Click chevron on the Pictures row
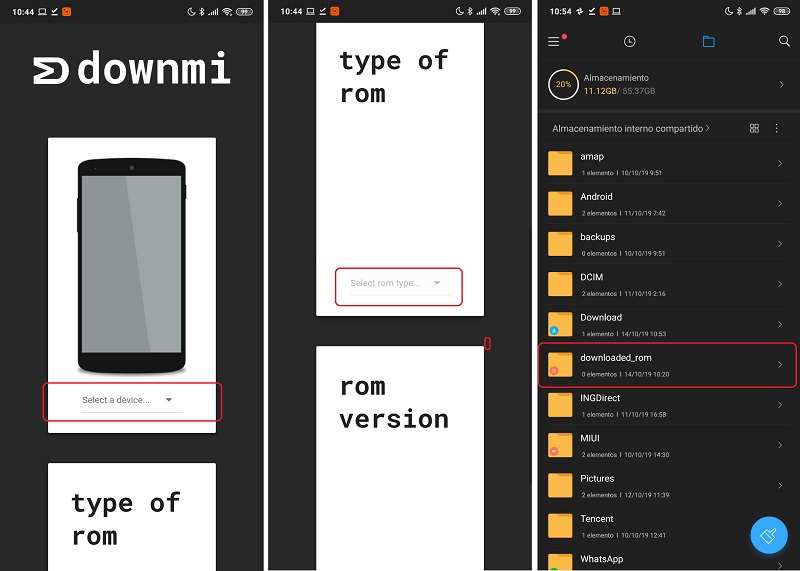 click(780, 486)
